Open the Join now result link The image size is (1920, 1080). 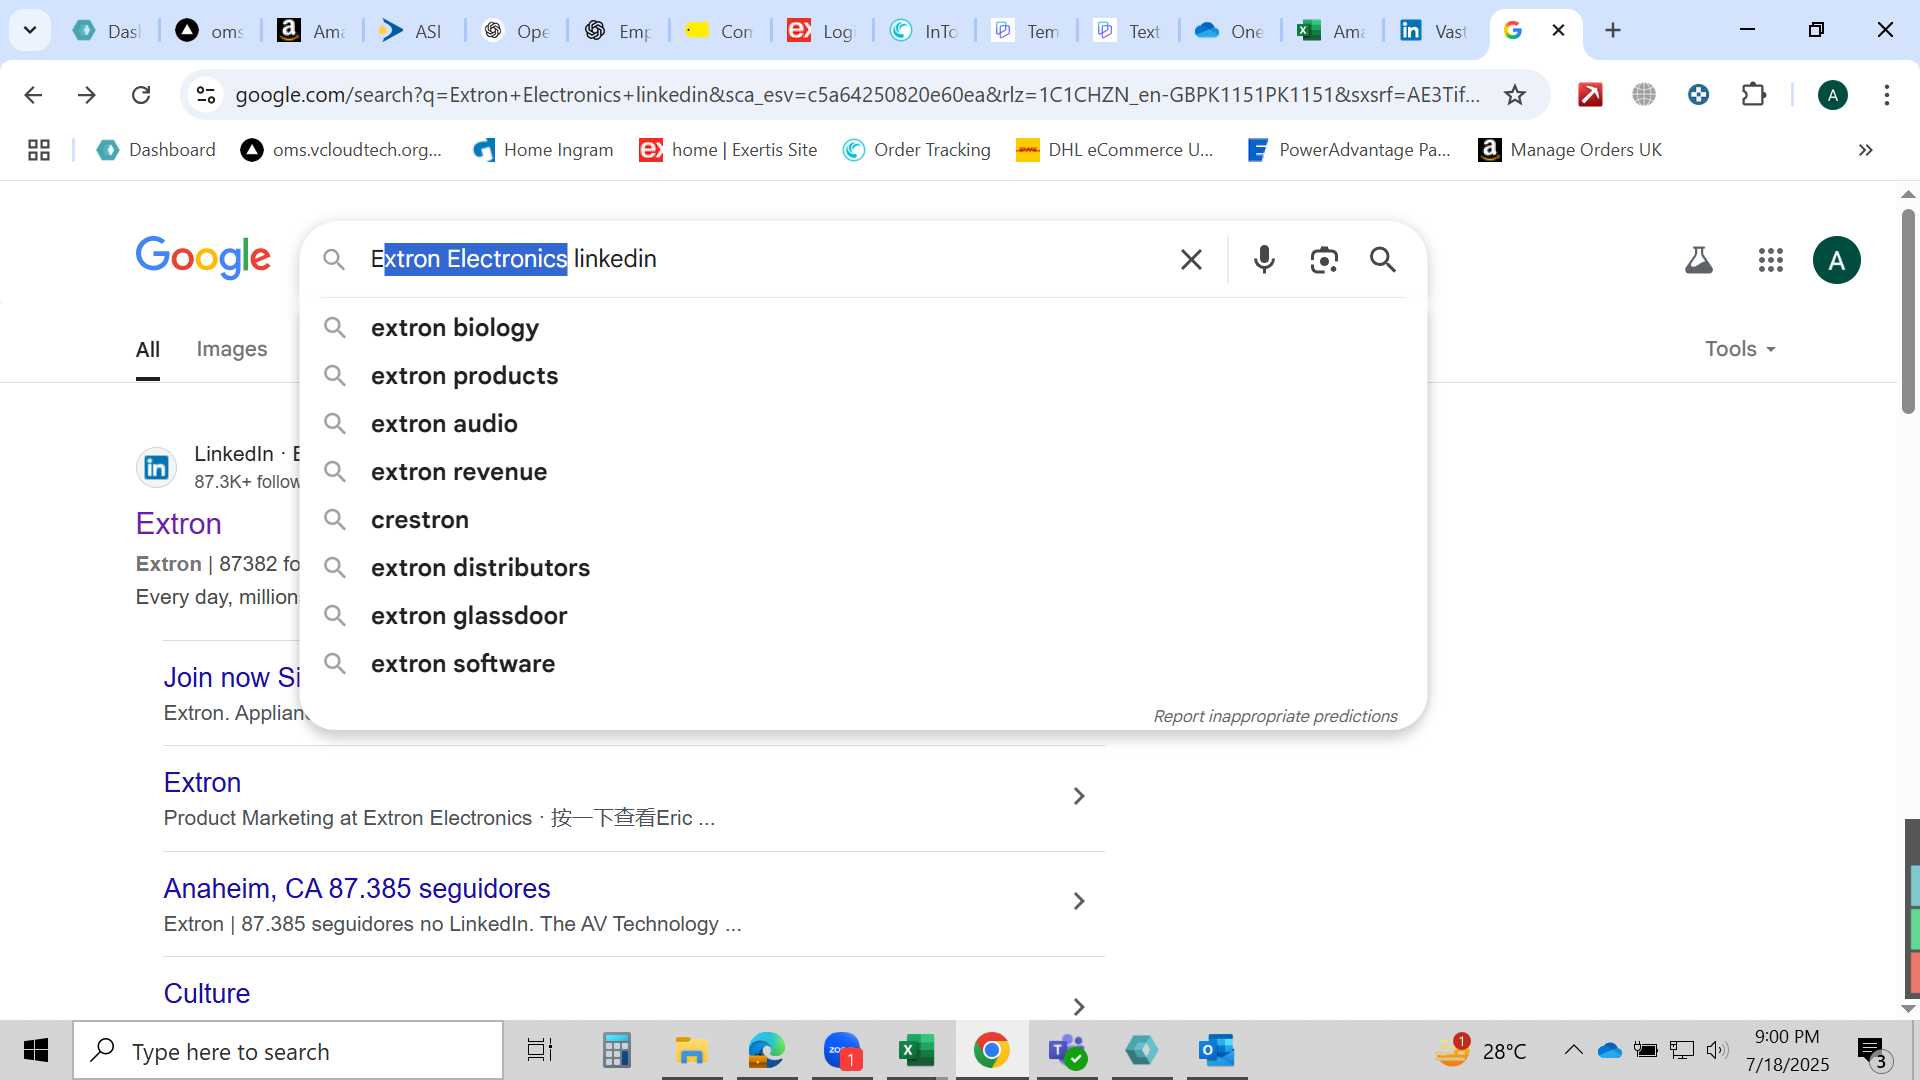(231, 678)
